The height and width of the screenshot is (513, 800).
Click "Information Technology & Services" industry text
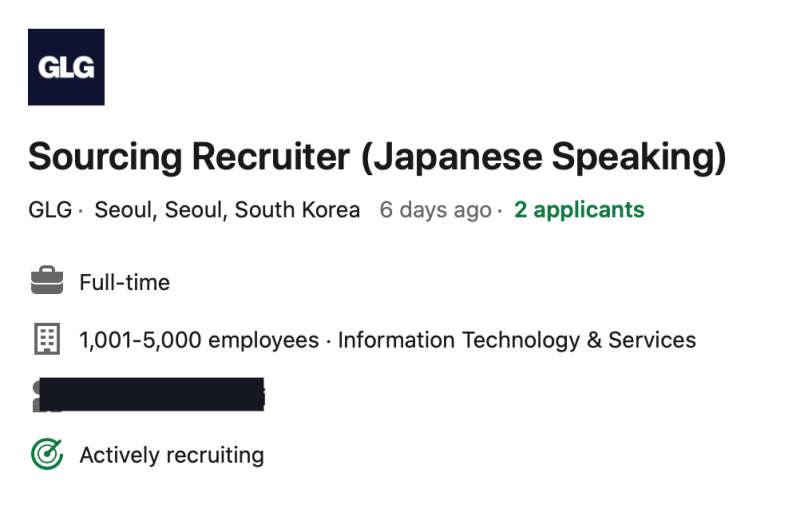(x=517, y=340)
